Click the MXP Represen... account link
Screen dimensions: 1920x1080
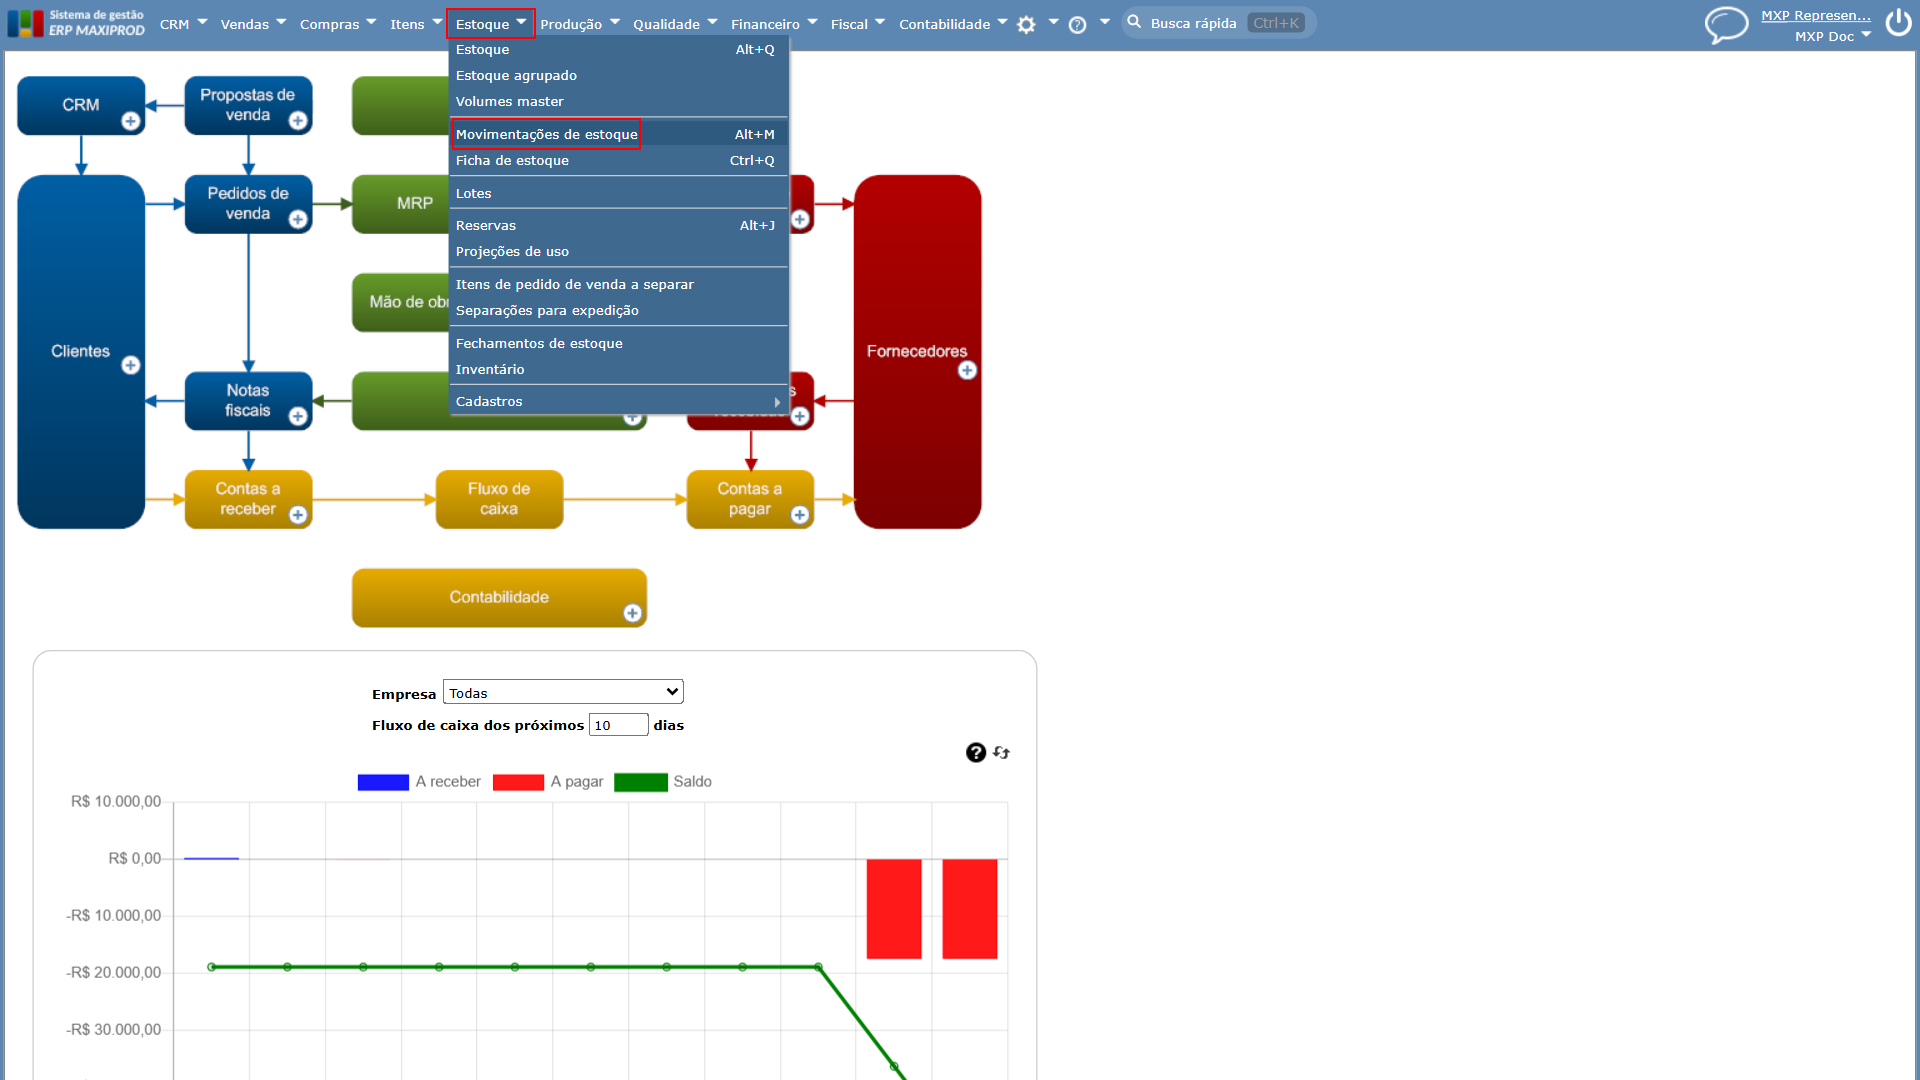click(x=1815, y=15)
